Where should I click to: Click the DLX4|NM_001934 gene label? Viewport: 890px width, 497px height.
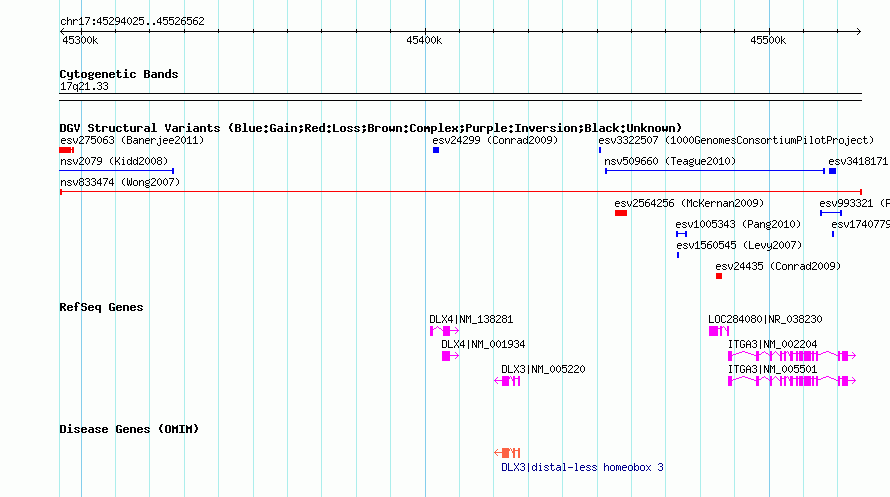tap(483, 344)
